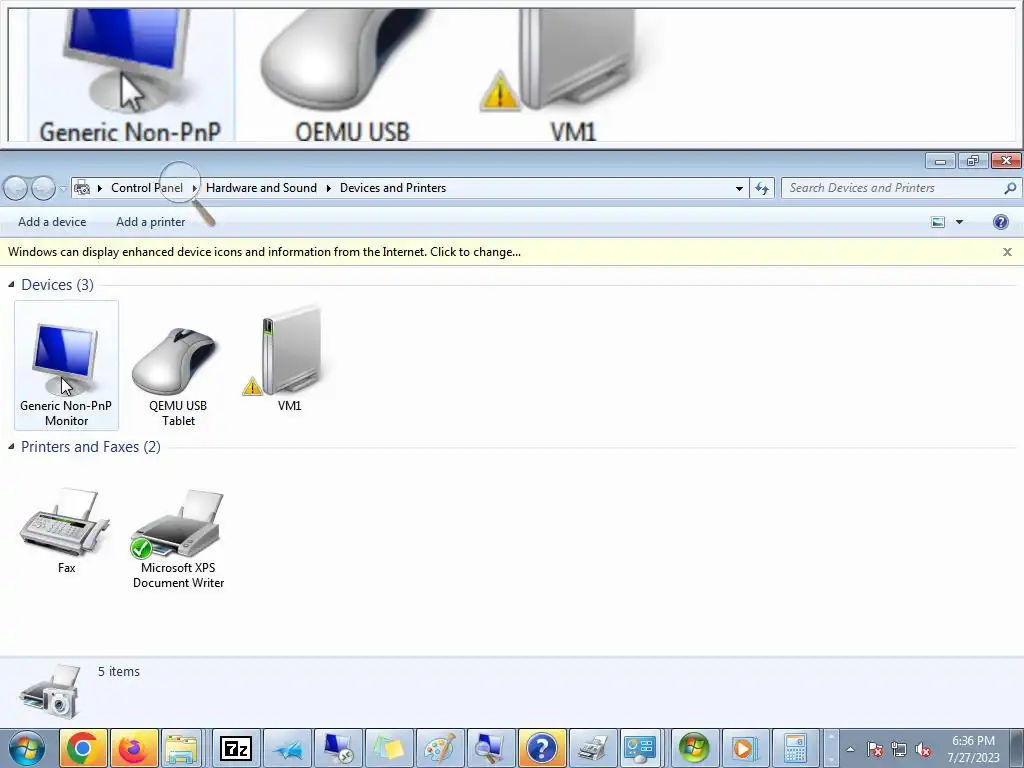The width and height of the screenshot is (1024, 768).
Task: Click the printer and camera details pane icon
Action: pos(51,692)
